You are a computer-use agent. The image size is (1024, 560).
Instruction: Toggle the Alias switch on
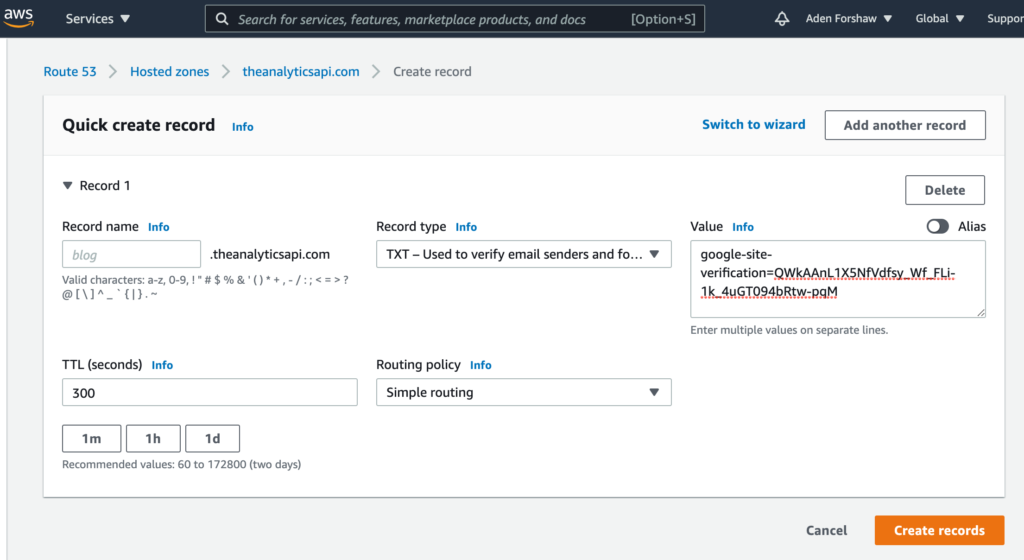(937, 227)
